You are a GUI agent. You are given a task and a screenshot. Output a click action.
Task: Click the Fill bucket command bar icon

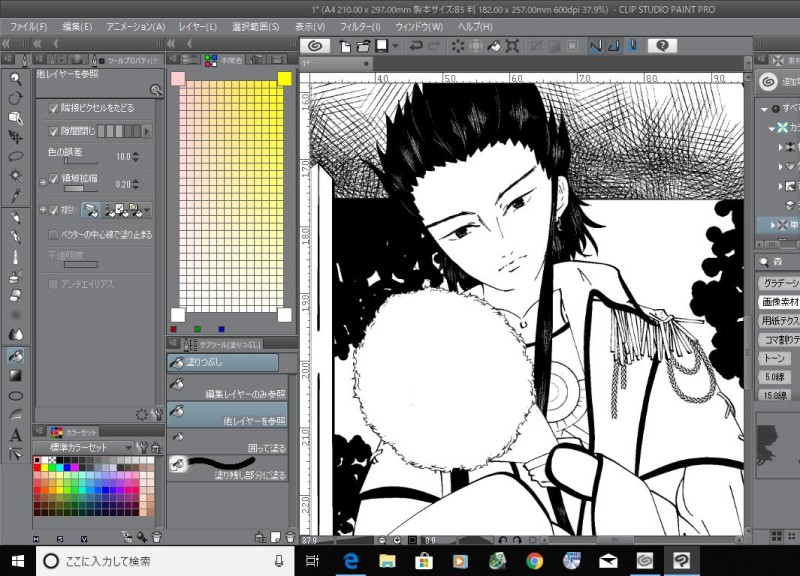point(494,46)
